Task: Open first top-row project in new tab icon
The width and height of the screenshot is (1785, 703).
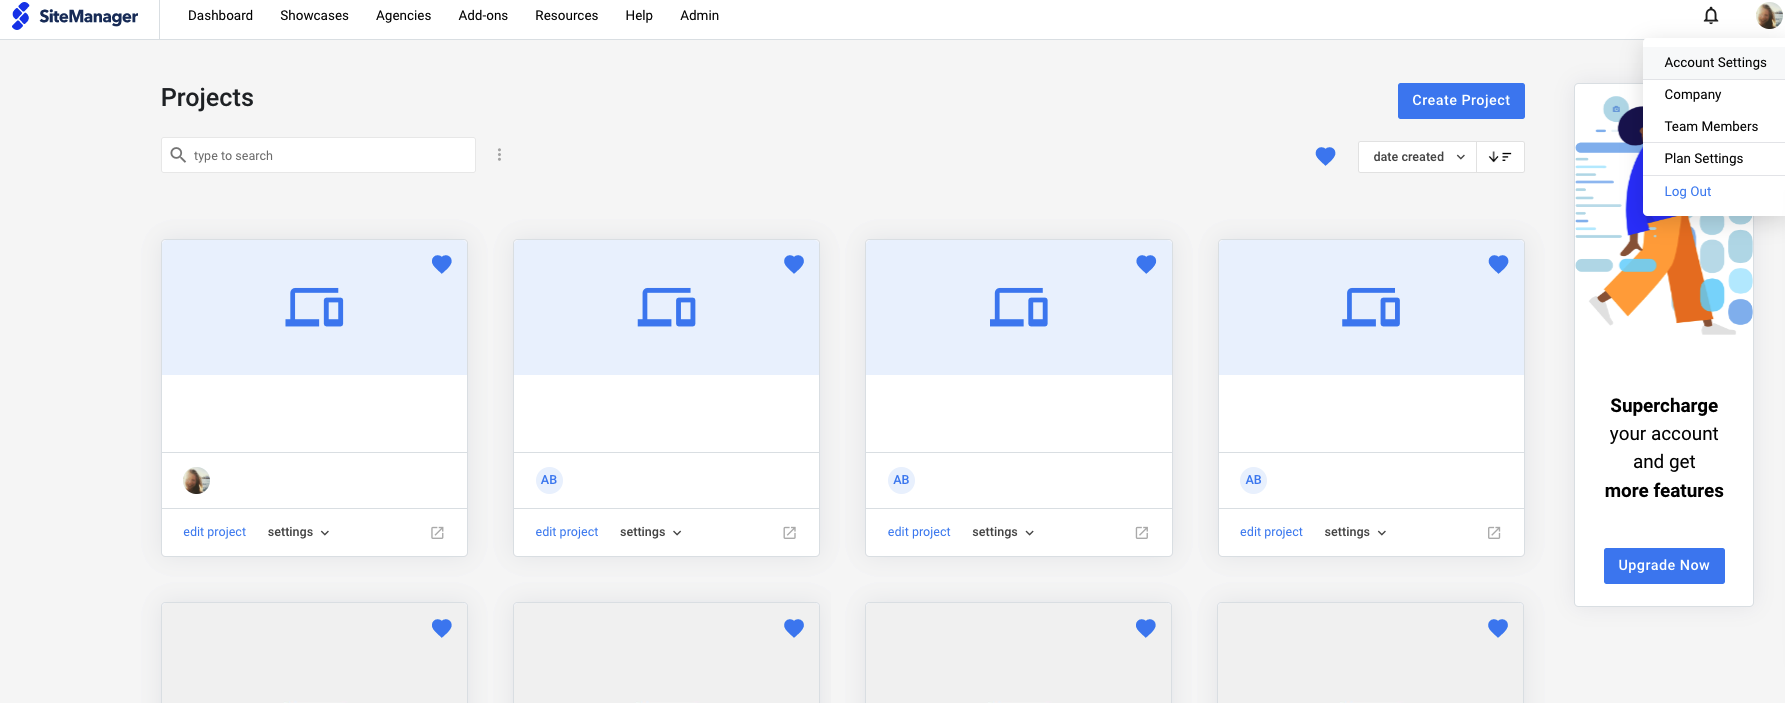Action: [437, 533]
